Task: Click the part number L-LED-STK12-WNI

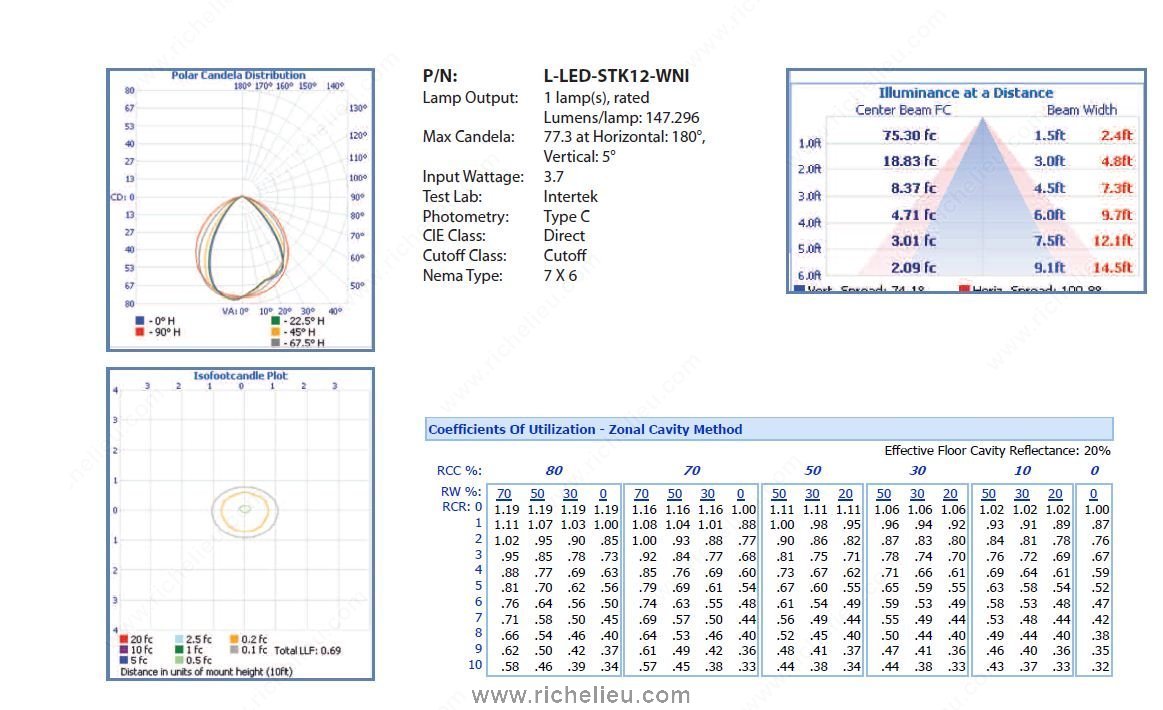Action: pos(616,76)
